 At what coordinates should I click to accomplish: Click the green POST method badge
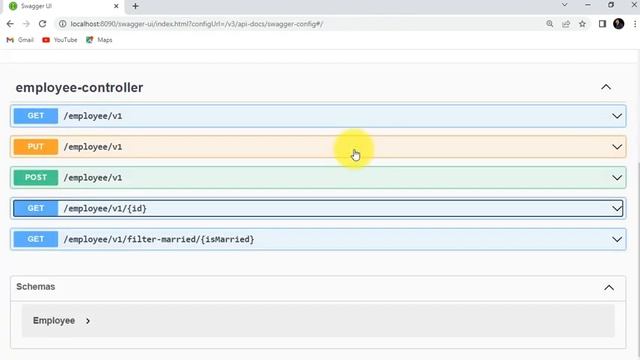[36, 178]
